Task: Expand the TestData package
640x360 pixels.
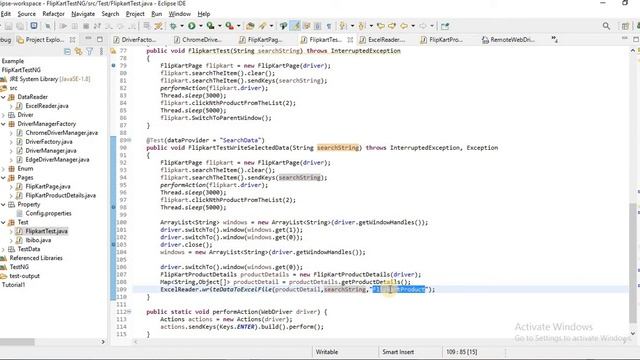Action: [x=3, y=249]
